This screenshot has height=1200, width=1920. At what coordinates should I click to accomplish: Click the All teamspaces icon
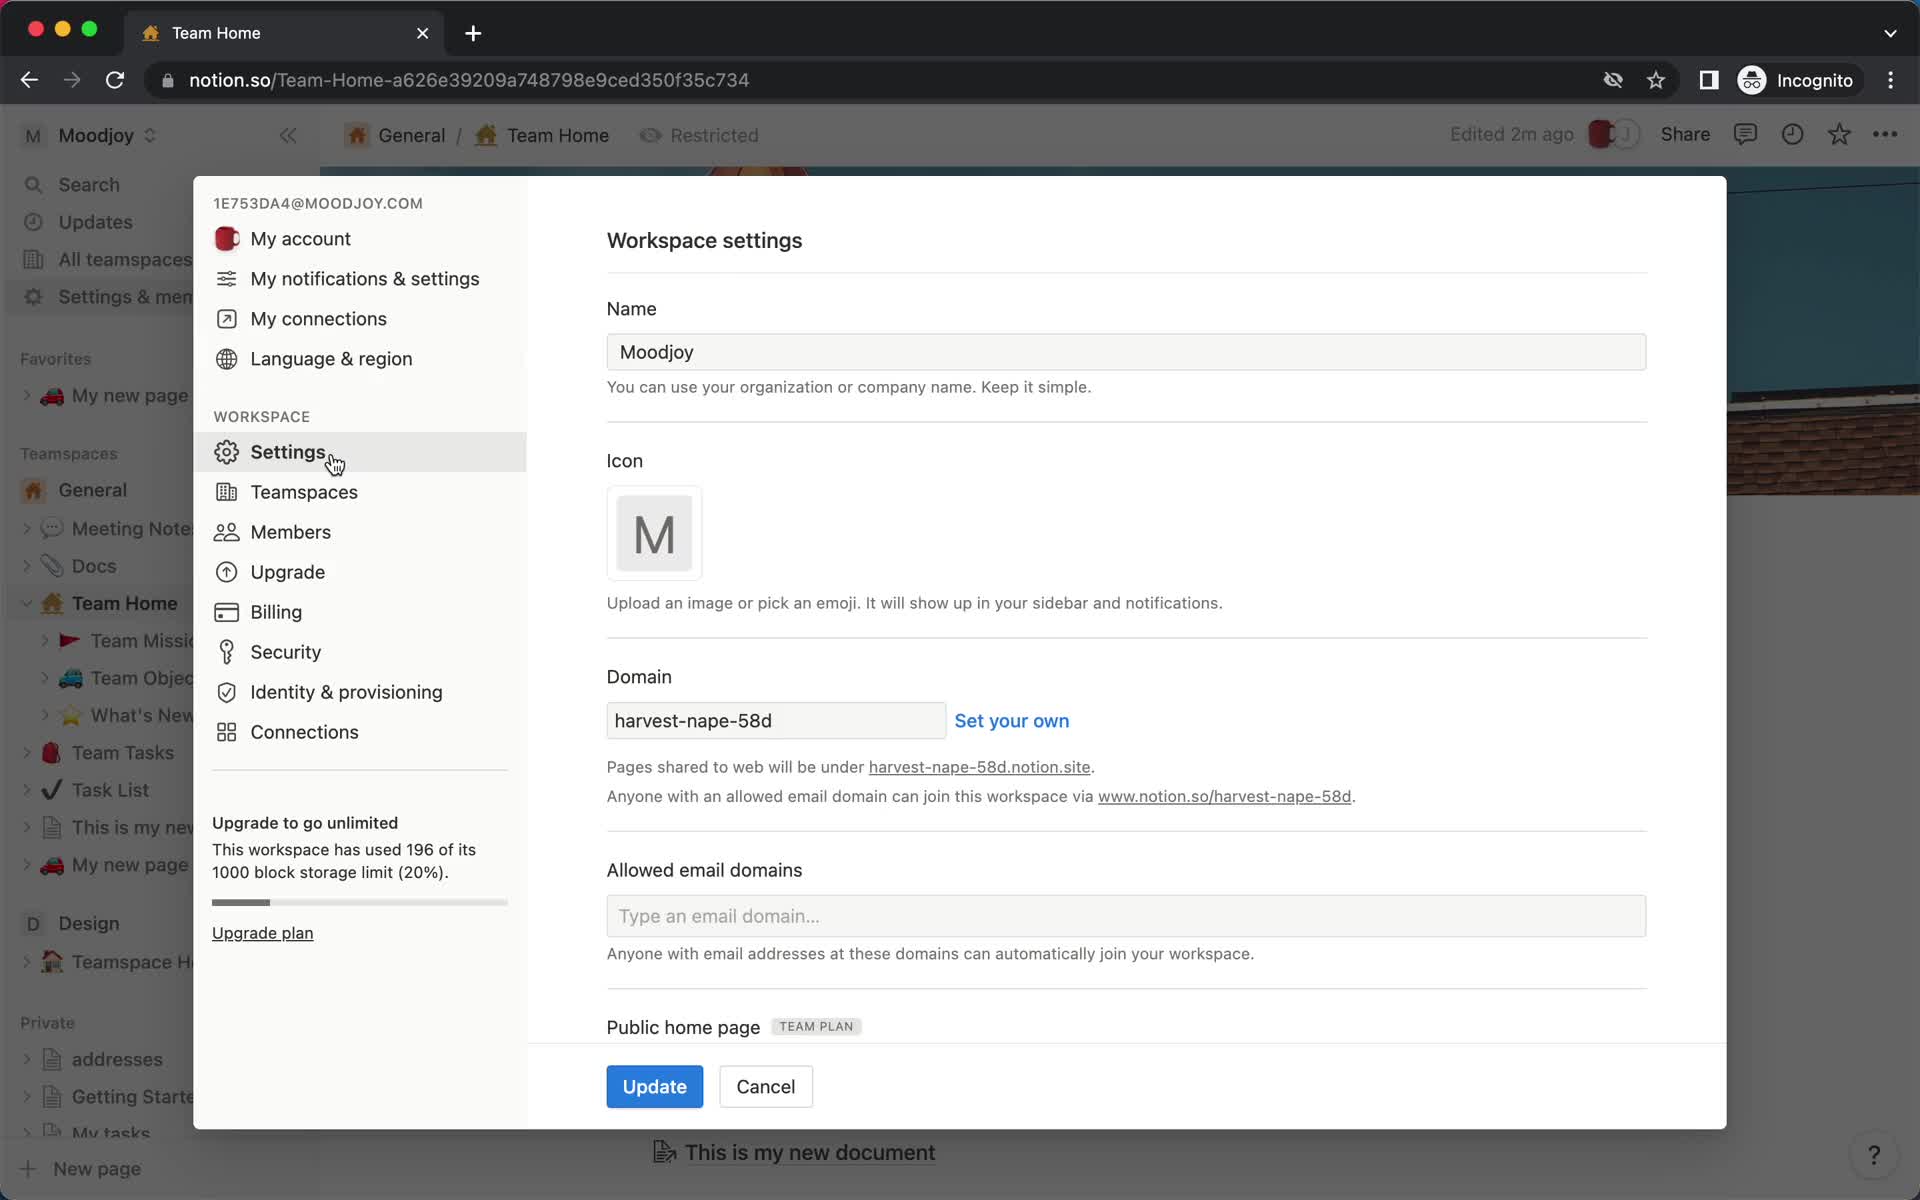(x=33, y=260)
